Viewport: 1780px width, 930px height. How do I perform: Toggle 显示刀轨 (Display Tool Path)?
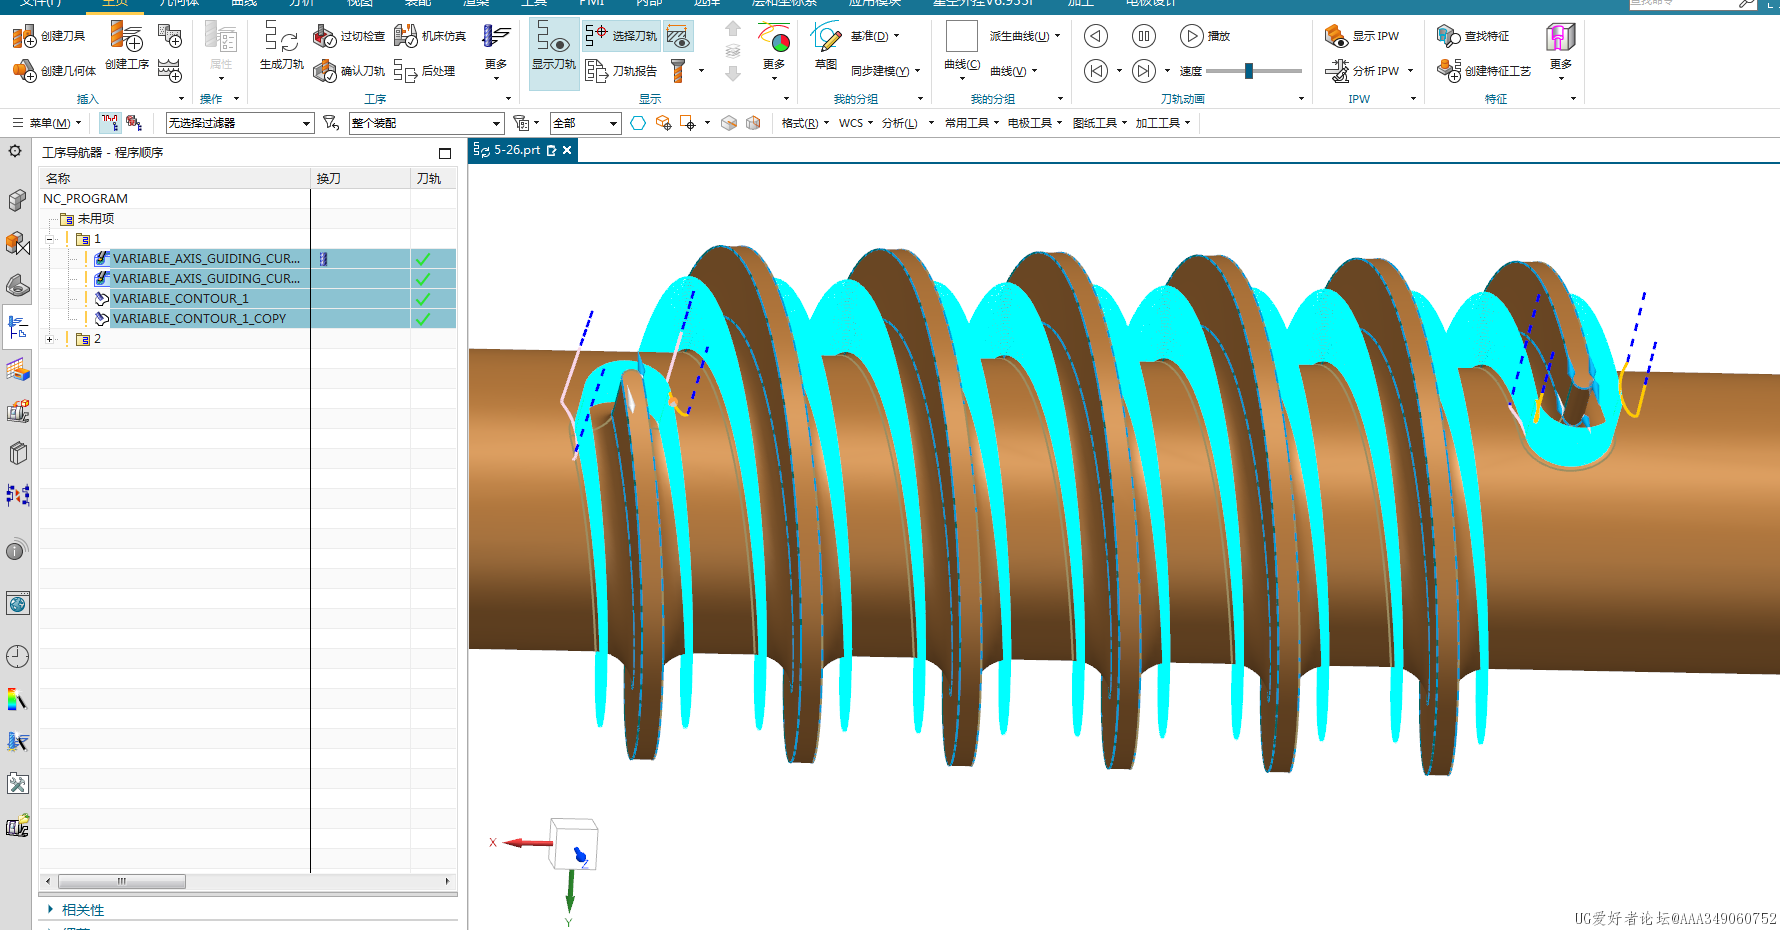553,52
